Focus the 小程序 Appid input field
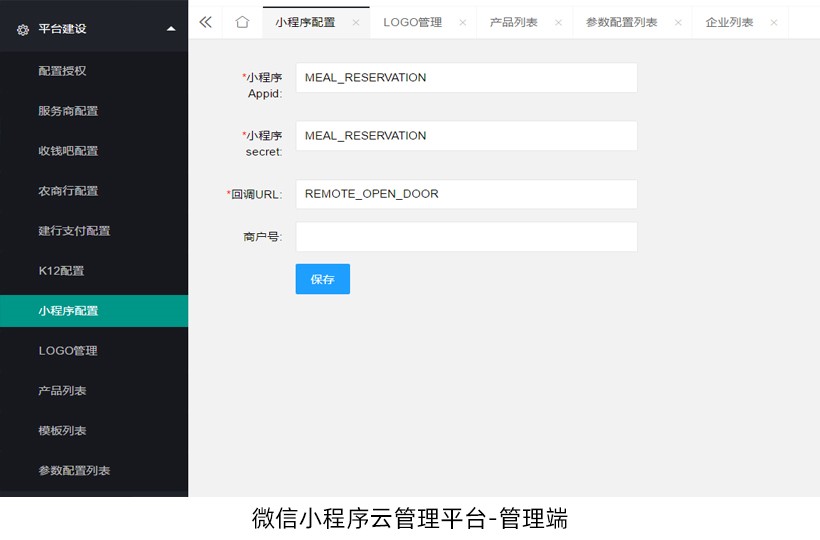The image size is (820, 540). pyautogui.click(x=466, y=78)
